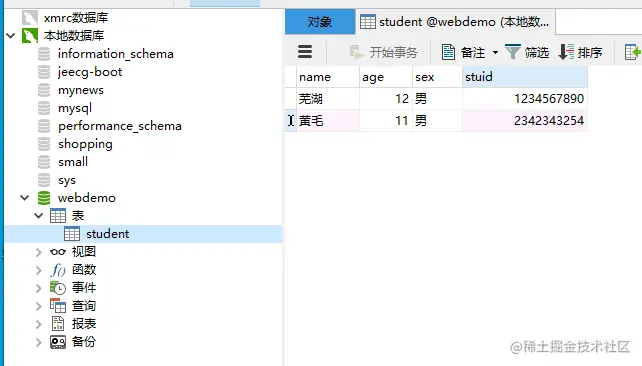This screenshot has height=366, width=642.
Task: Select the 1234567890 stuid cell
Action: click(525, 99)
